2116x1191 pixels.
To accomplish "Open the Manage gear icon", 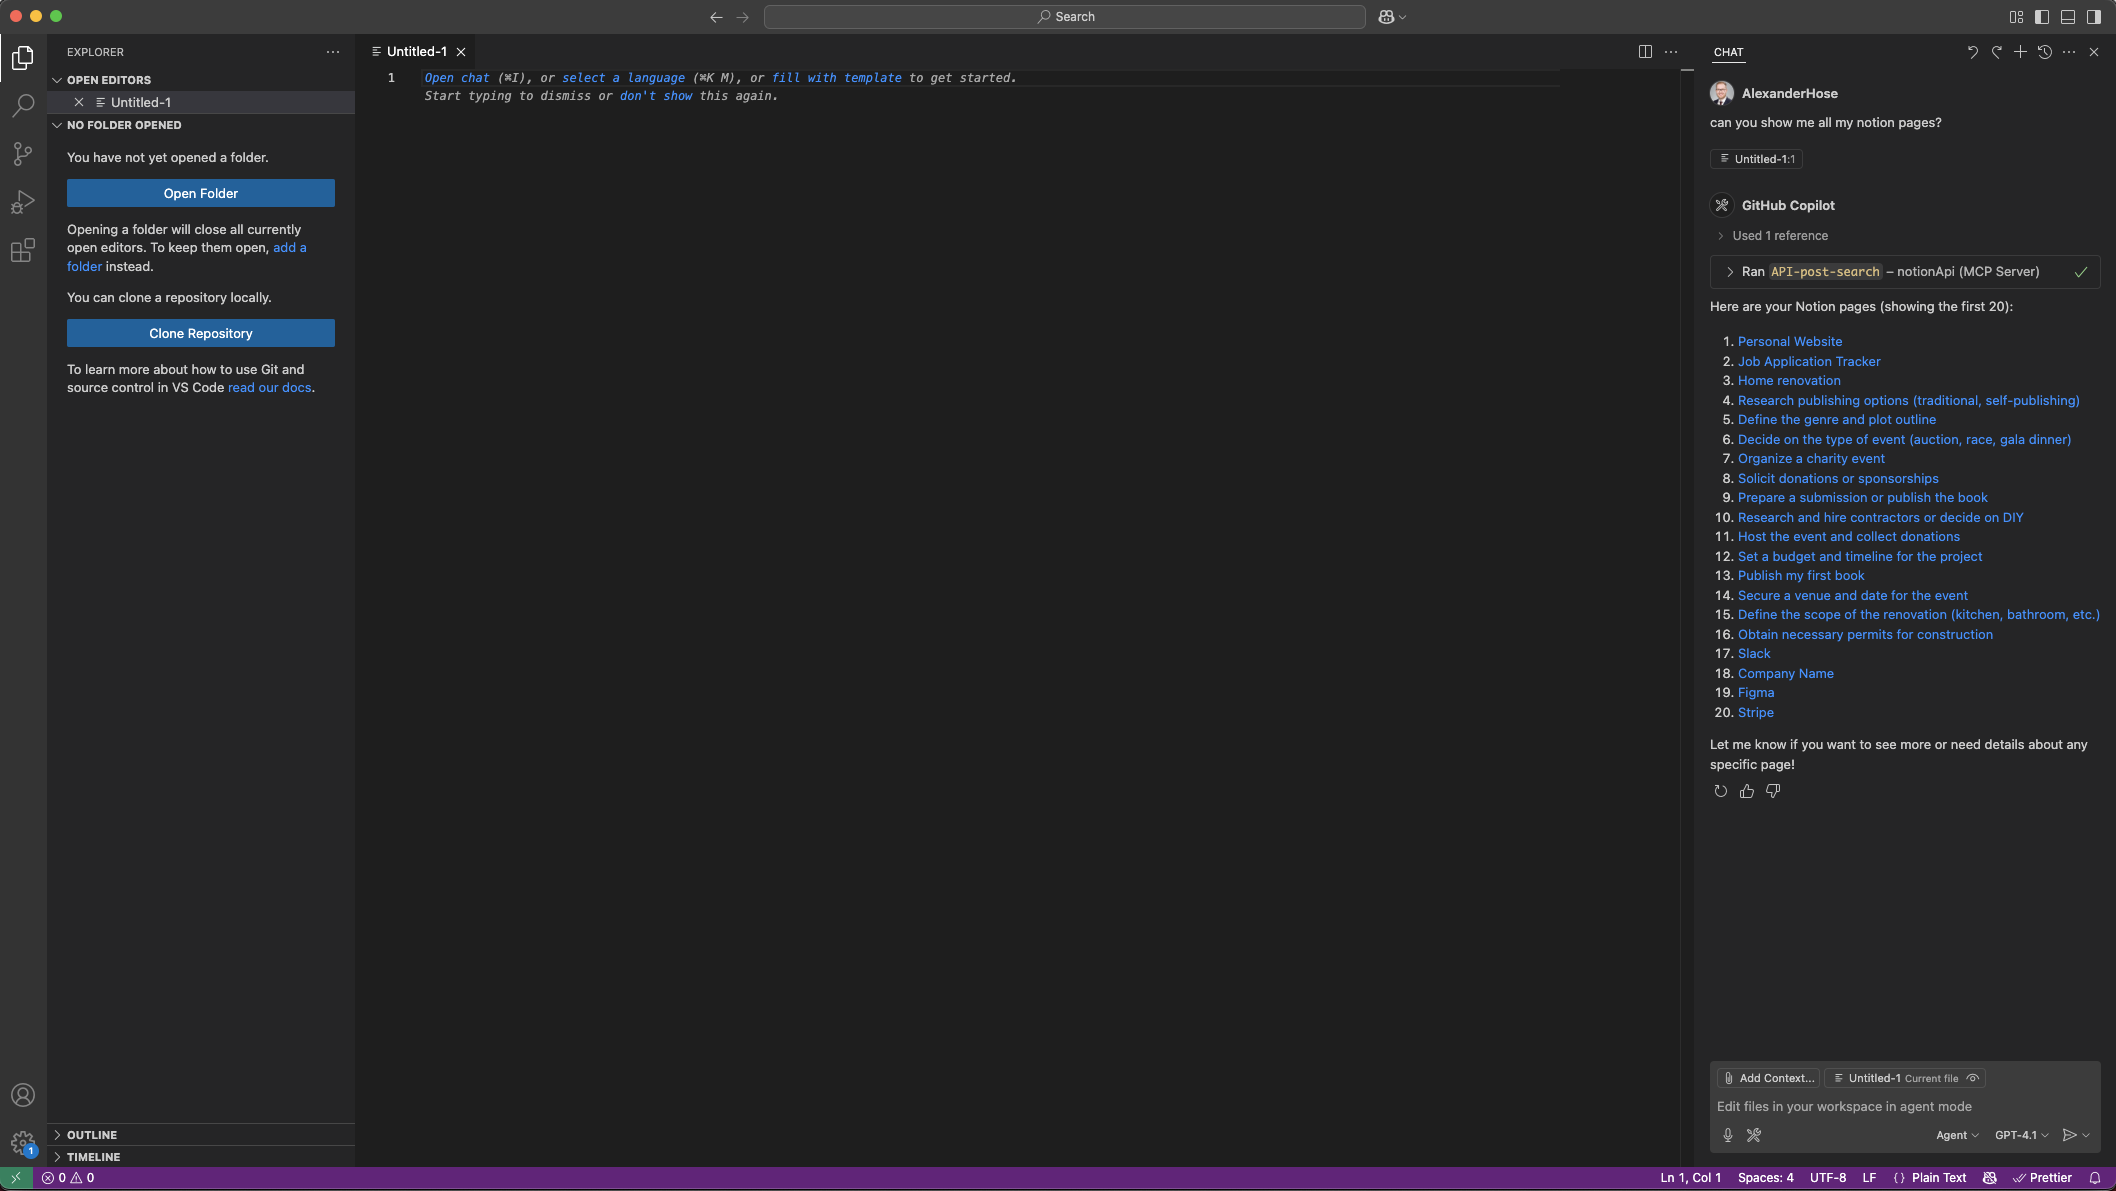I will pyautogui.click(x=23, y=1142).
